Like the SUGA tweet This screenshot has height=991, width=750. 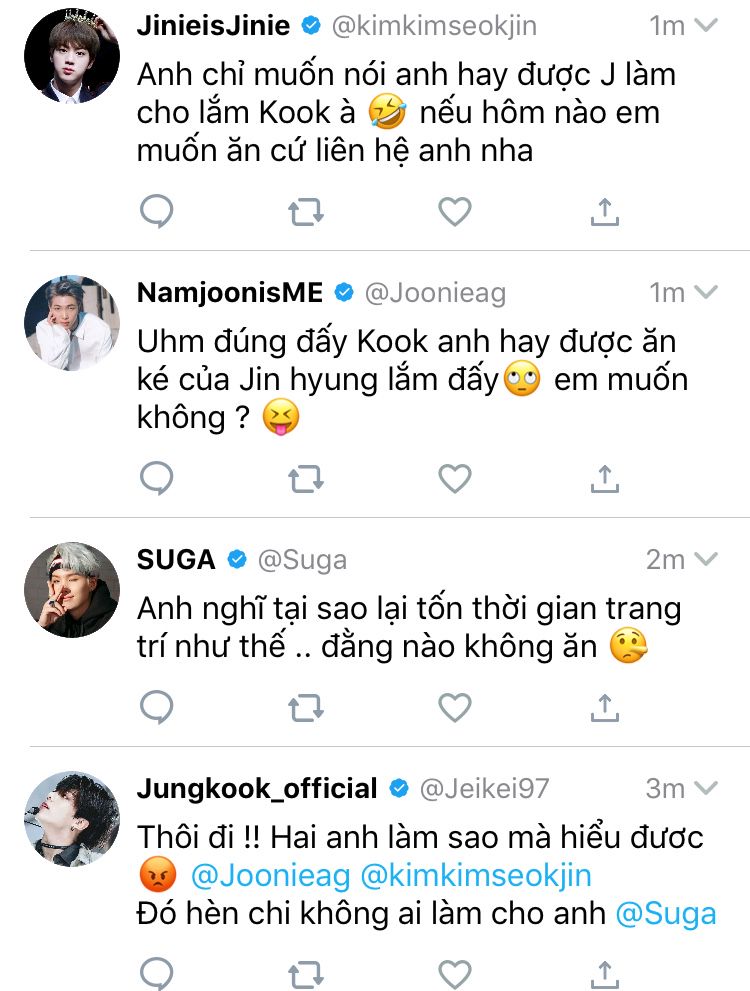[455, 708]
